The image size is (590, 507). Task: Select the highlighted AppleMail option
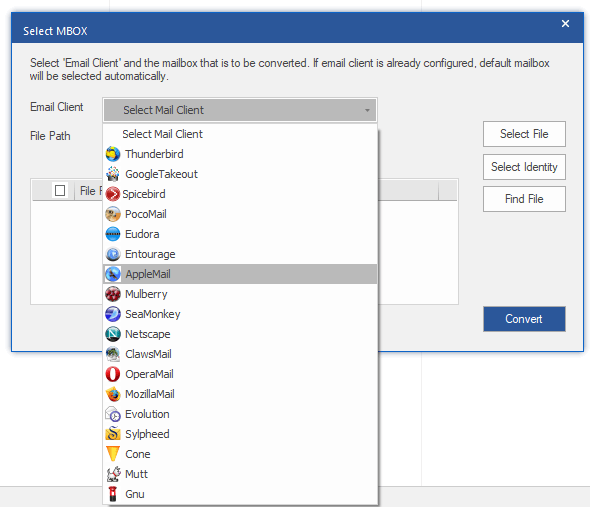[x=240, y=274]
